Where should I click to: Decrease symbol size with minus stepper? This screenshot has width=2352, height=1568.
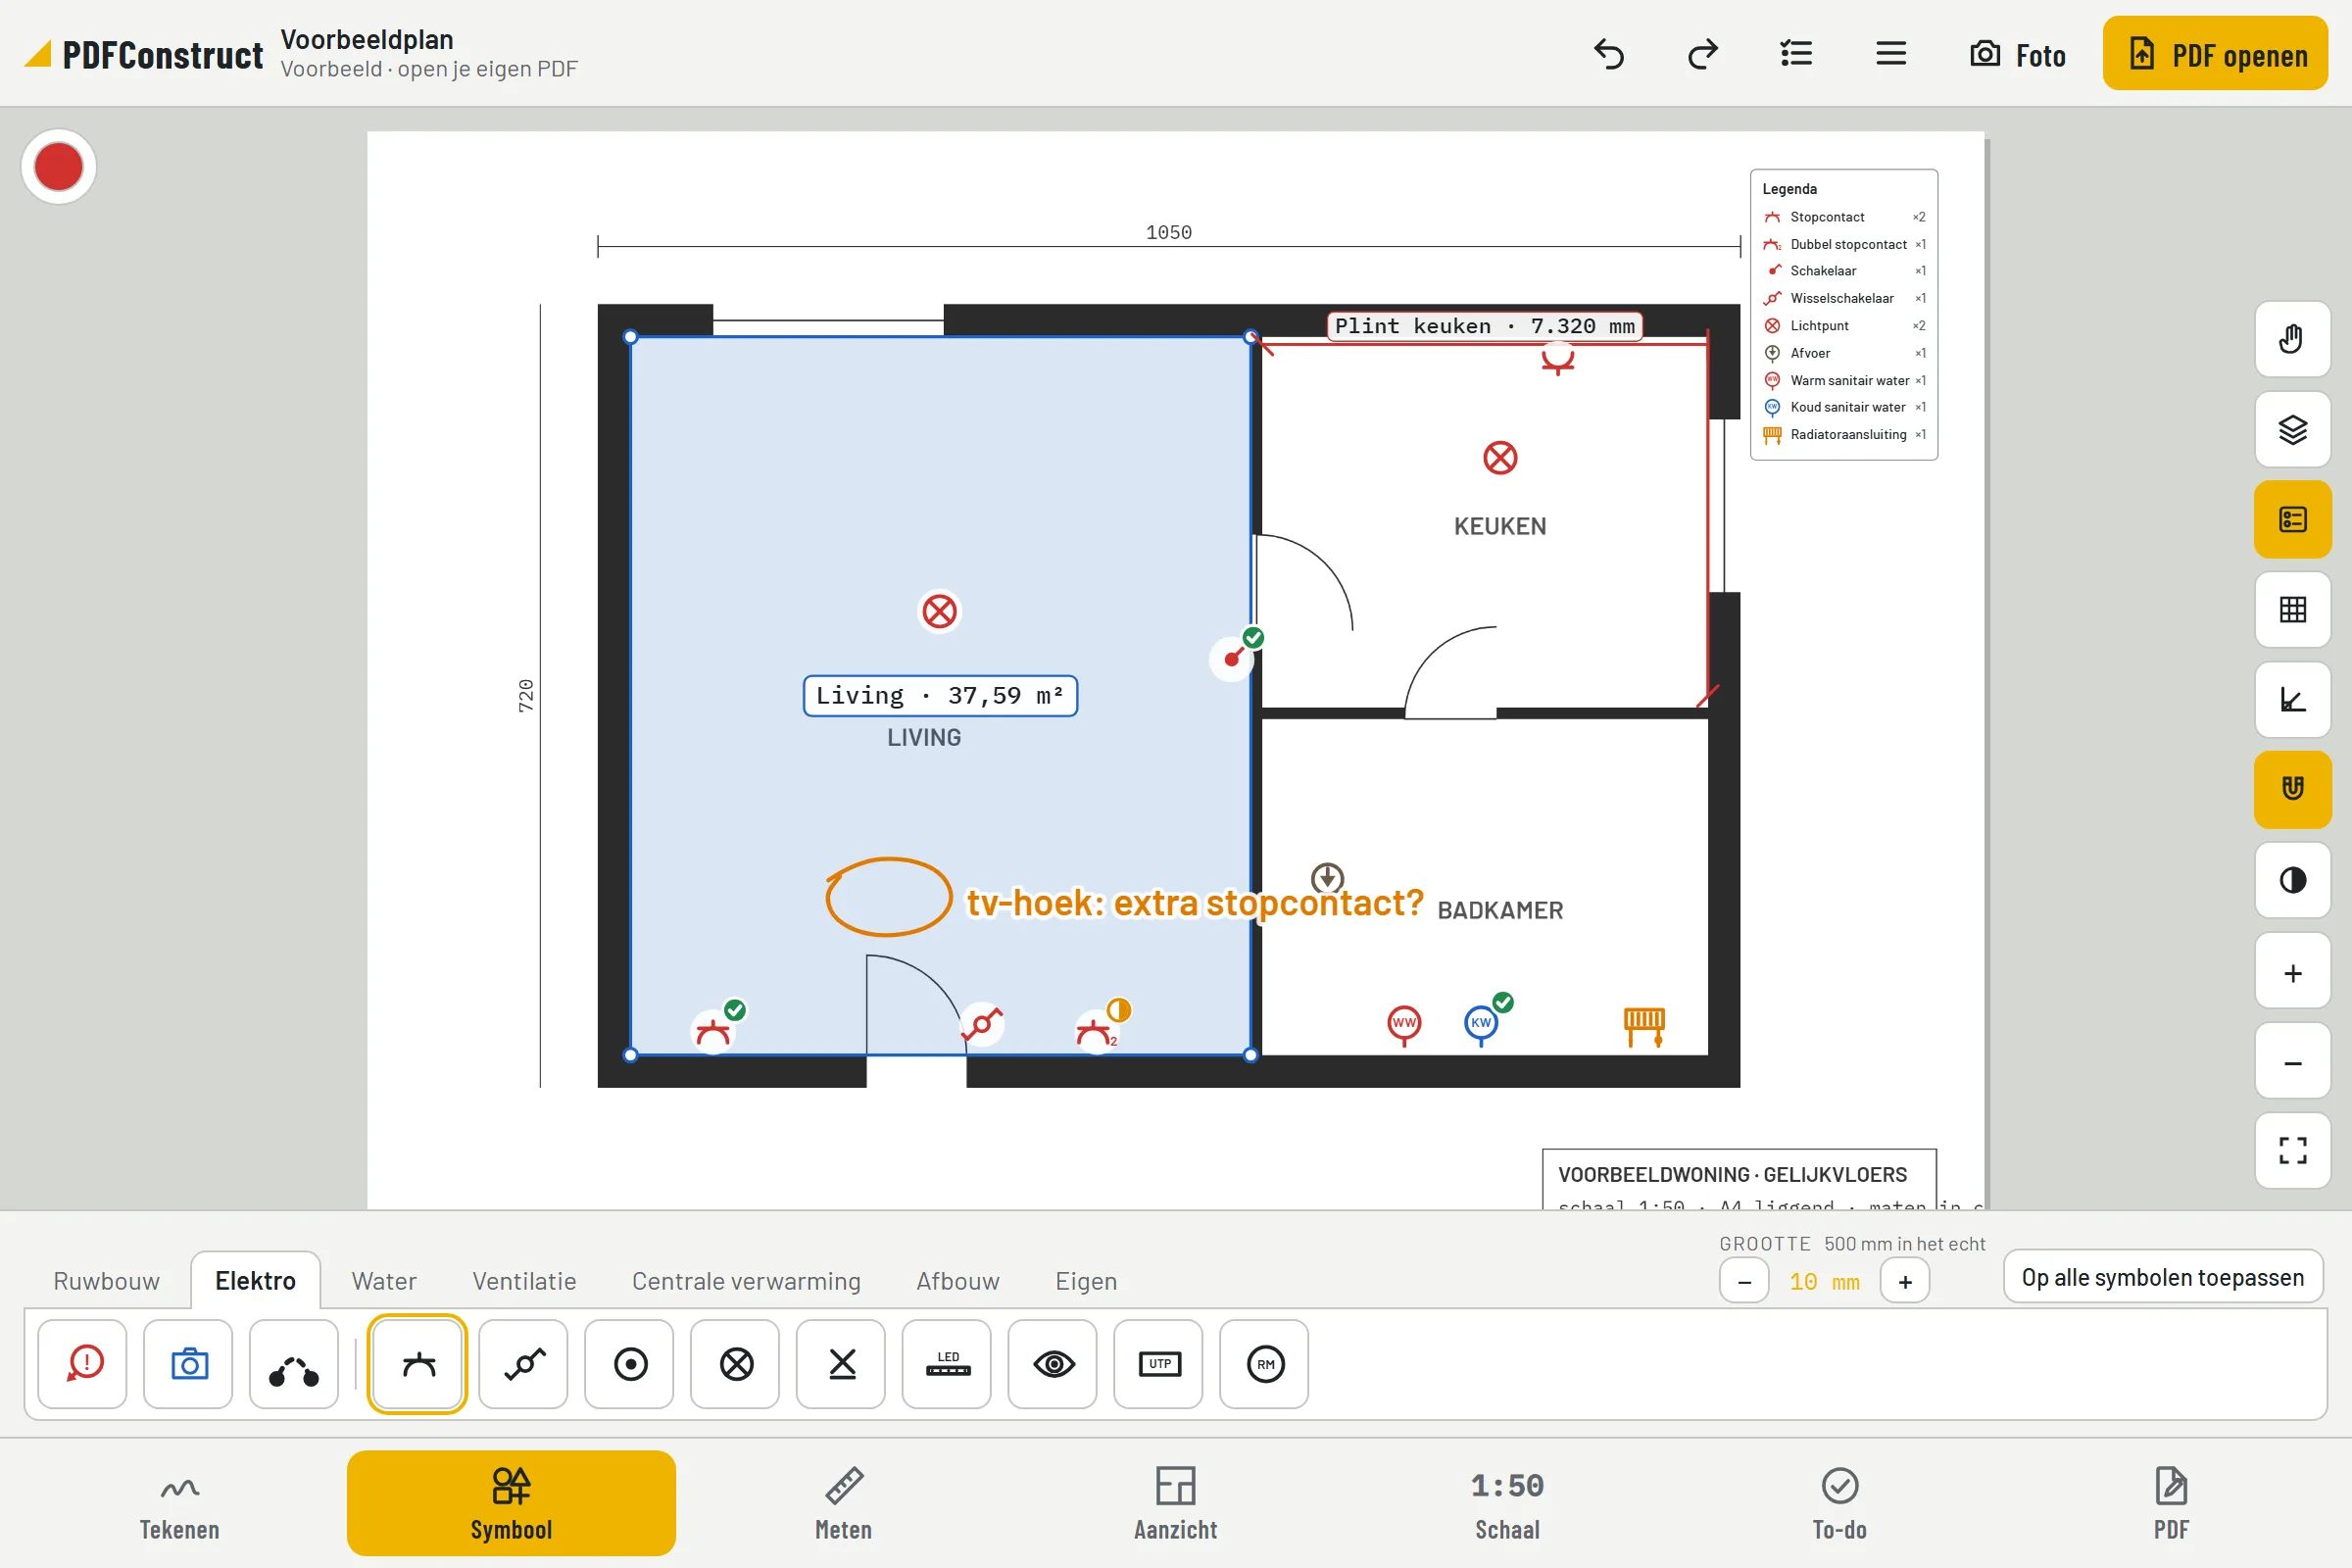click(1744, 1282)
